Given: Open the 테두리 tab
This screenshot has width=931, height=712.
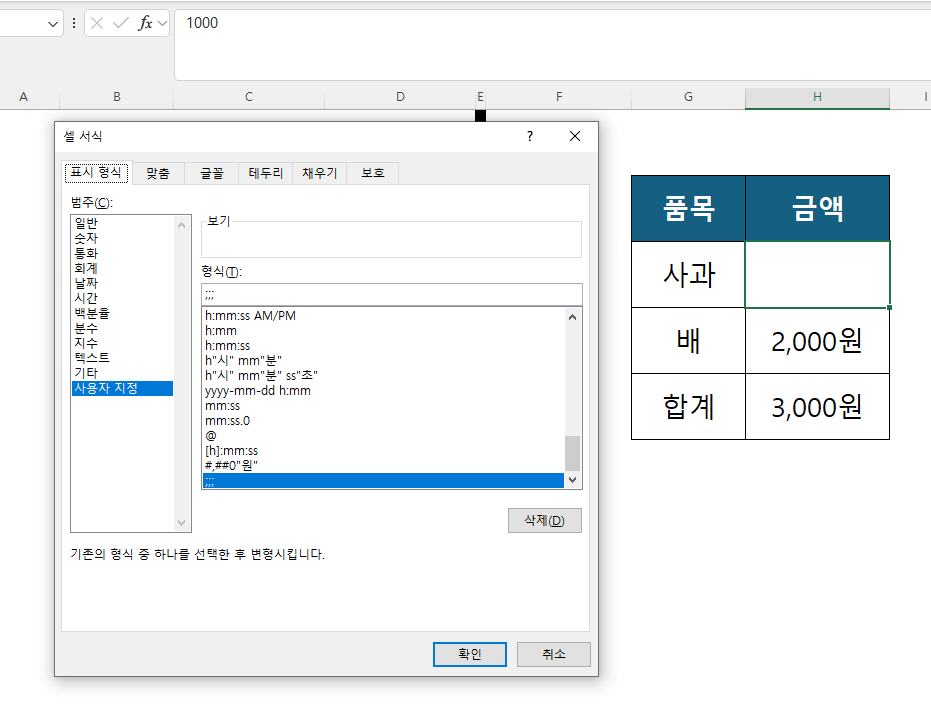Looking at the screenshot, I should (x=264, y=172).
